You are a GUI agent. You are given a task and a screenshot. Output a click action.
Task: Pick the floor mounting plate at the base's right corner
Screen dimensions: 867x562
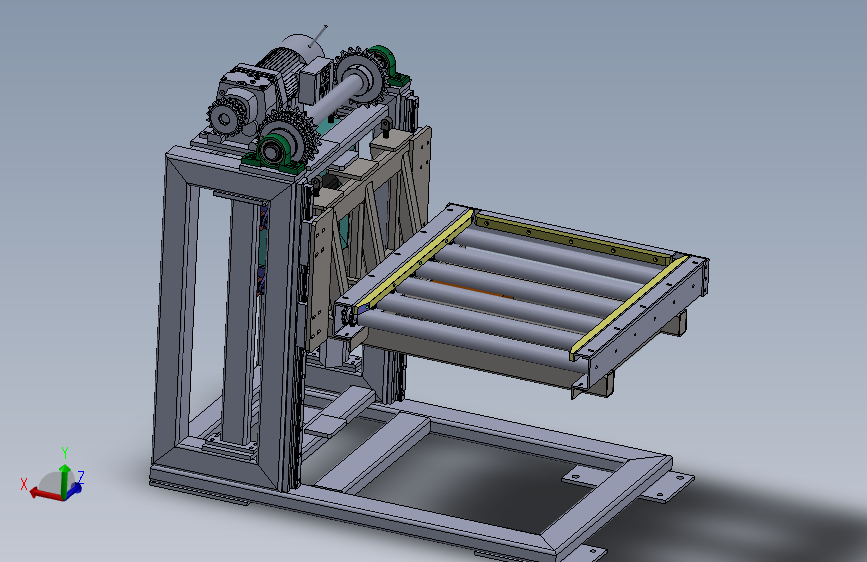(x=667, y=487)
